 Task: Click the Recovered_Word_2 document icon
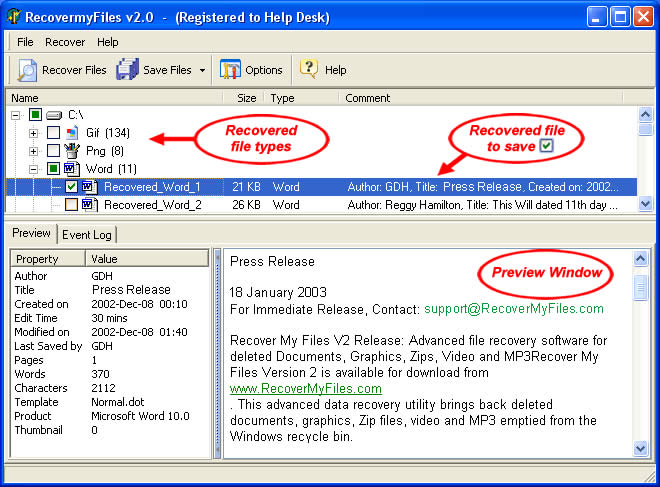[90, 205]
